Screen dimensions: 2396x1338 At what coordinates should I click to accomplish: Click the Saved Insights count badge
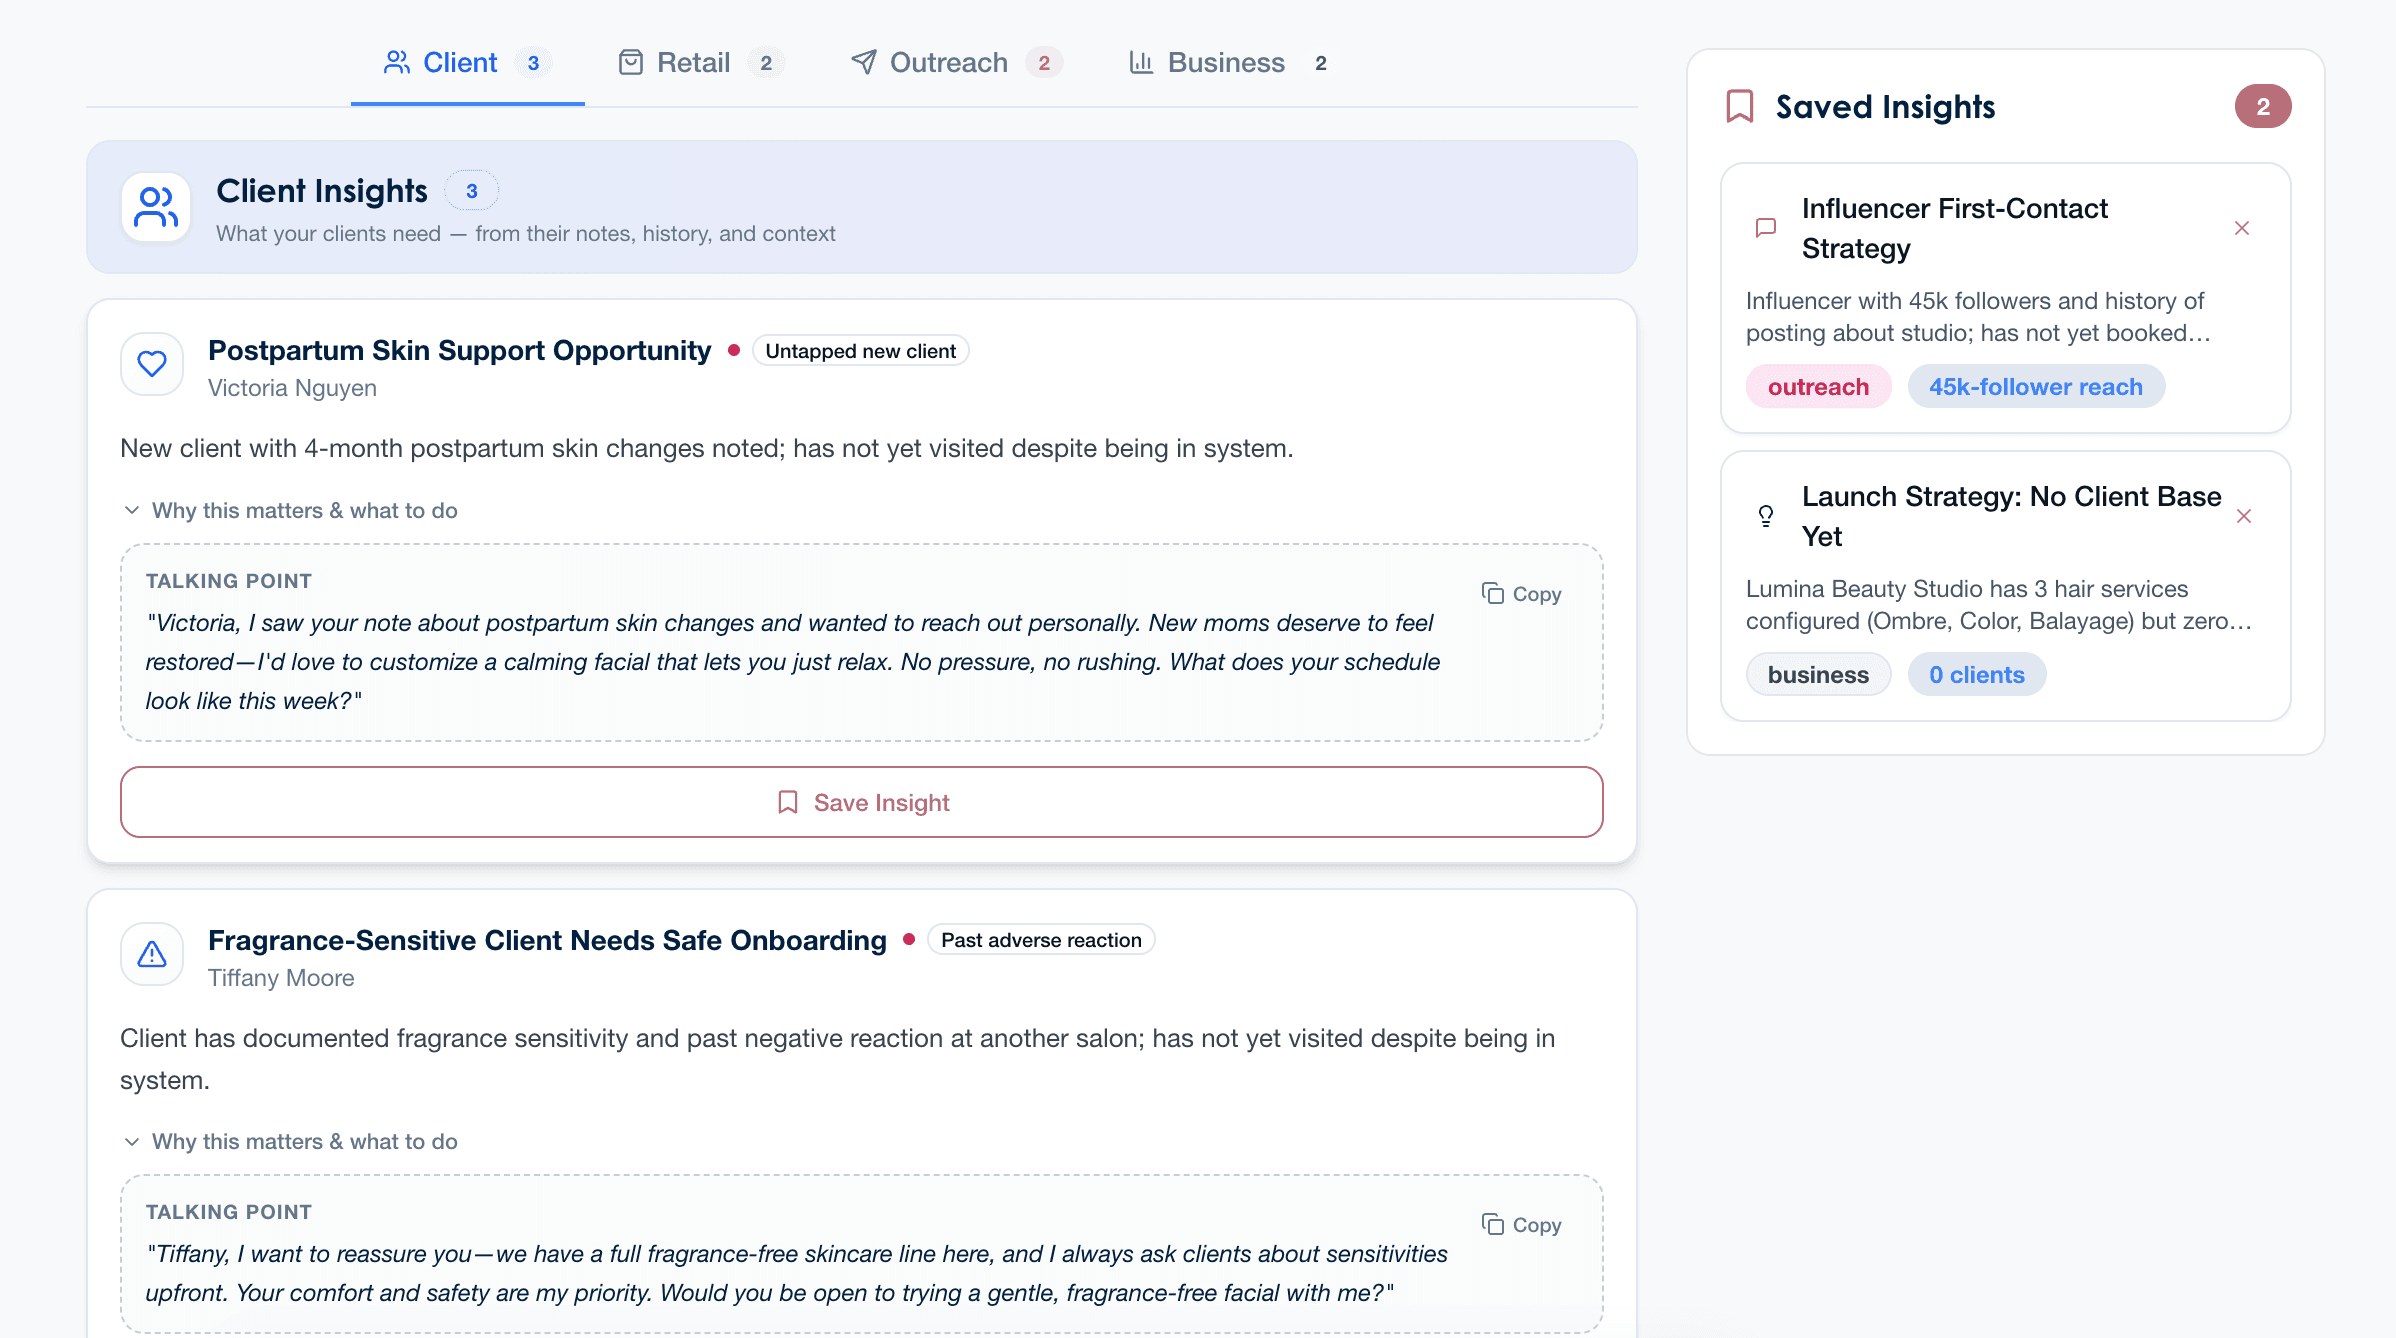pyautogui.click(x=2263, y=106)
